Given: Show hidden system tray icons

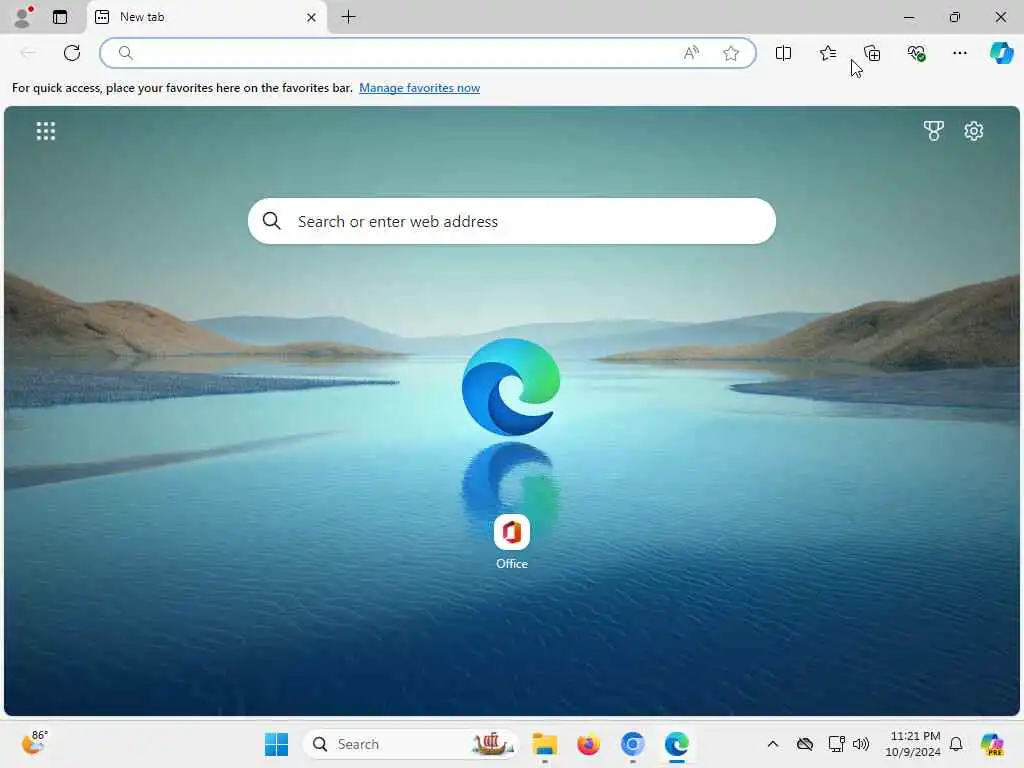Looking at the screenshot, I should (773, 744).
